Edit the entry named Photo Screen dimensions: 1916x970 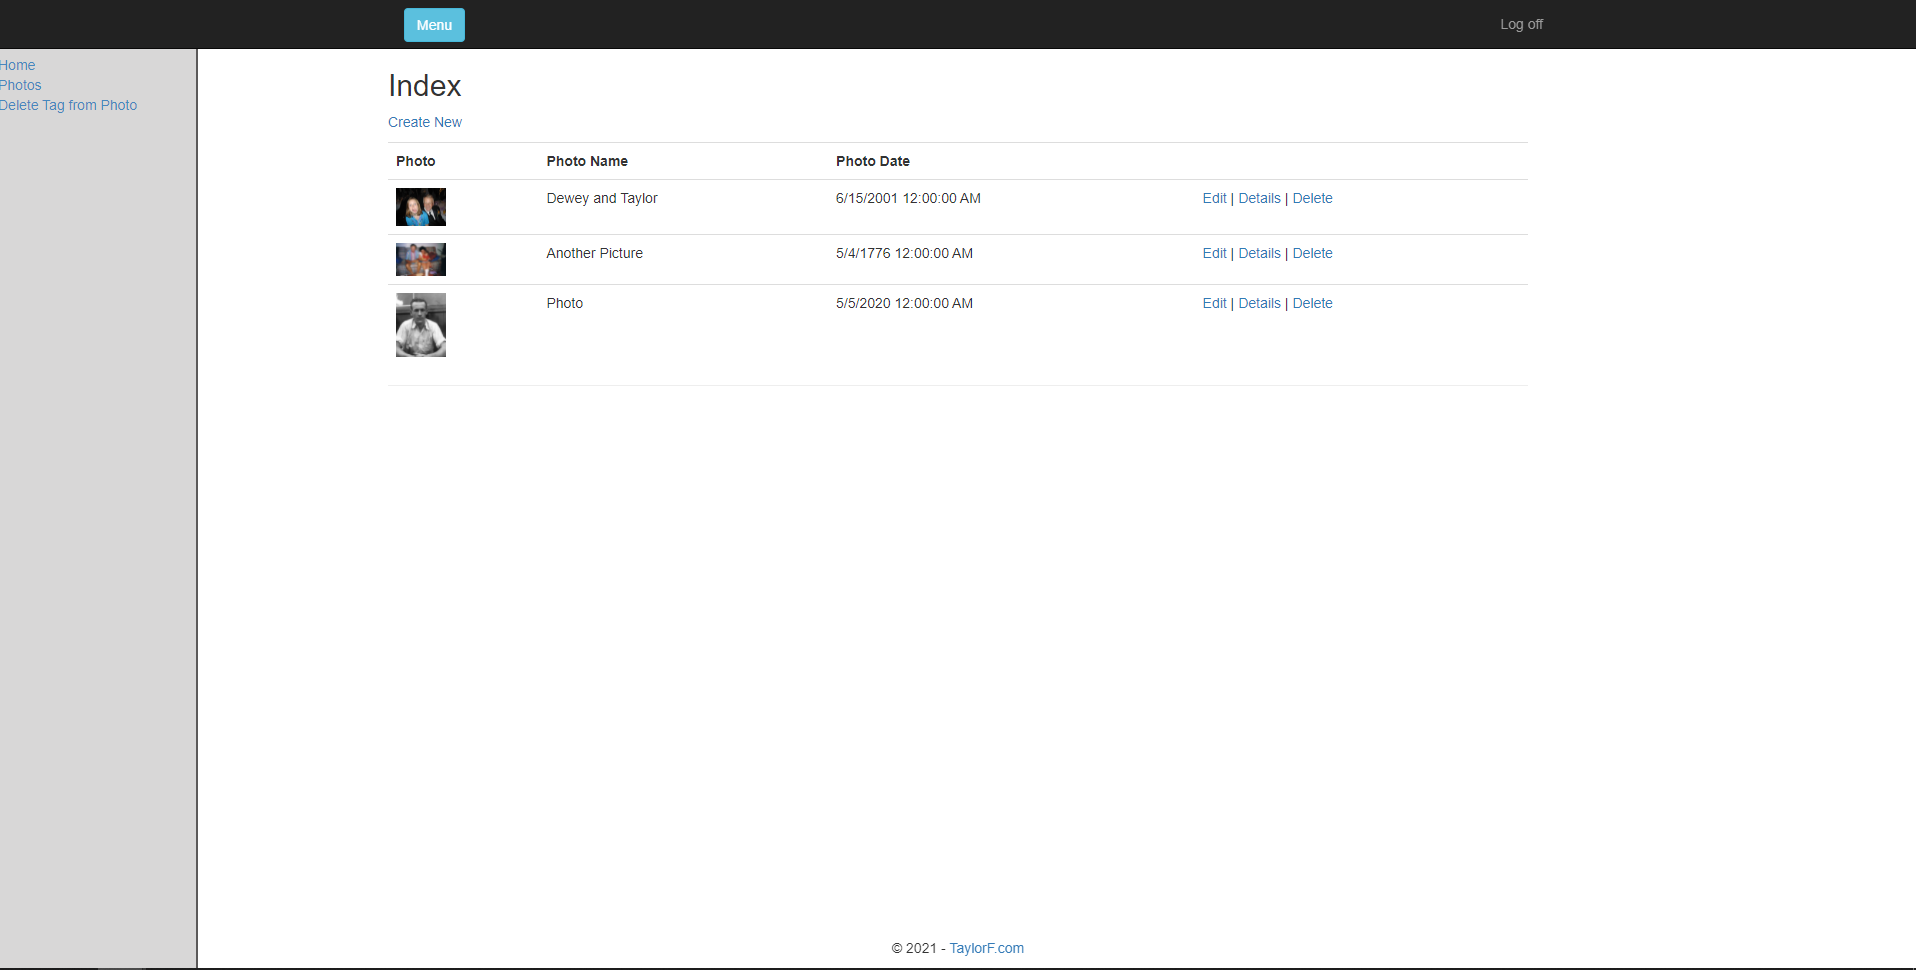point(1214,303)
